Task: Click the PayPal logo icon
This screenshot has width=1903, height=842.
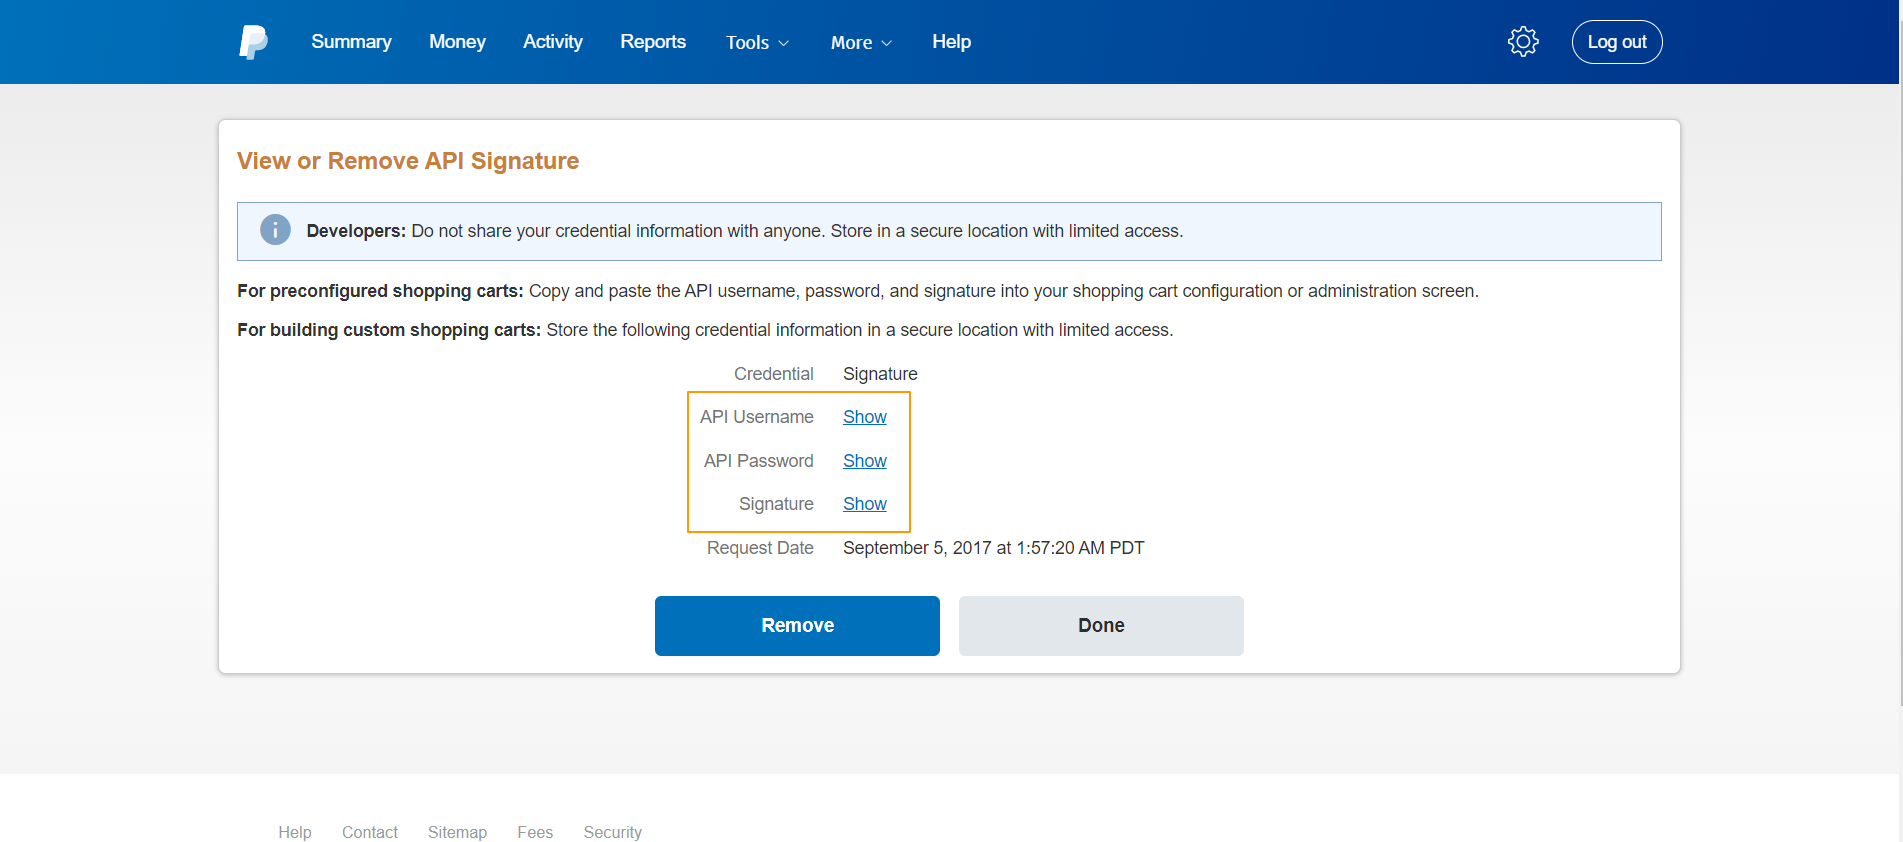Action: point(253,42)
